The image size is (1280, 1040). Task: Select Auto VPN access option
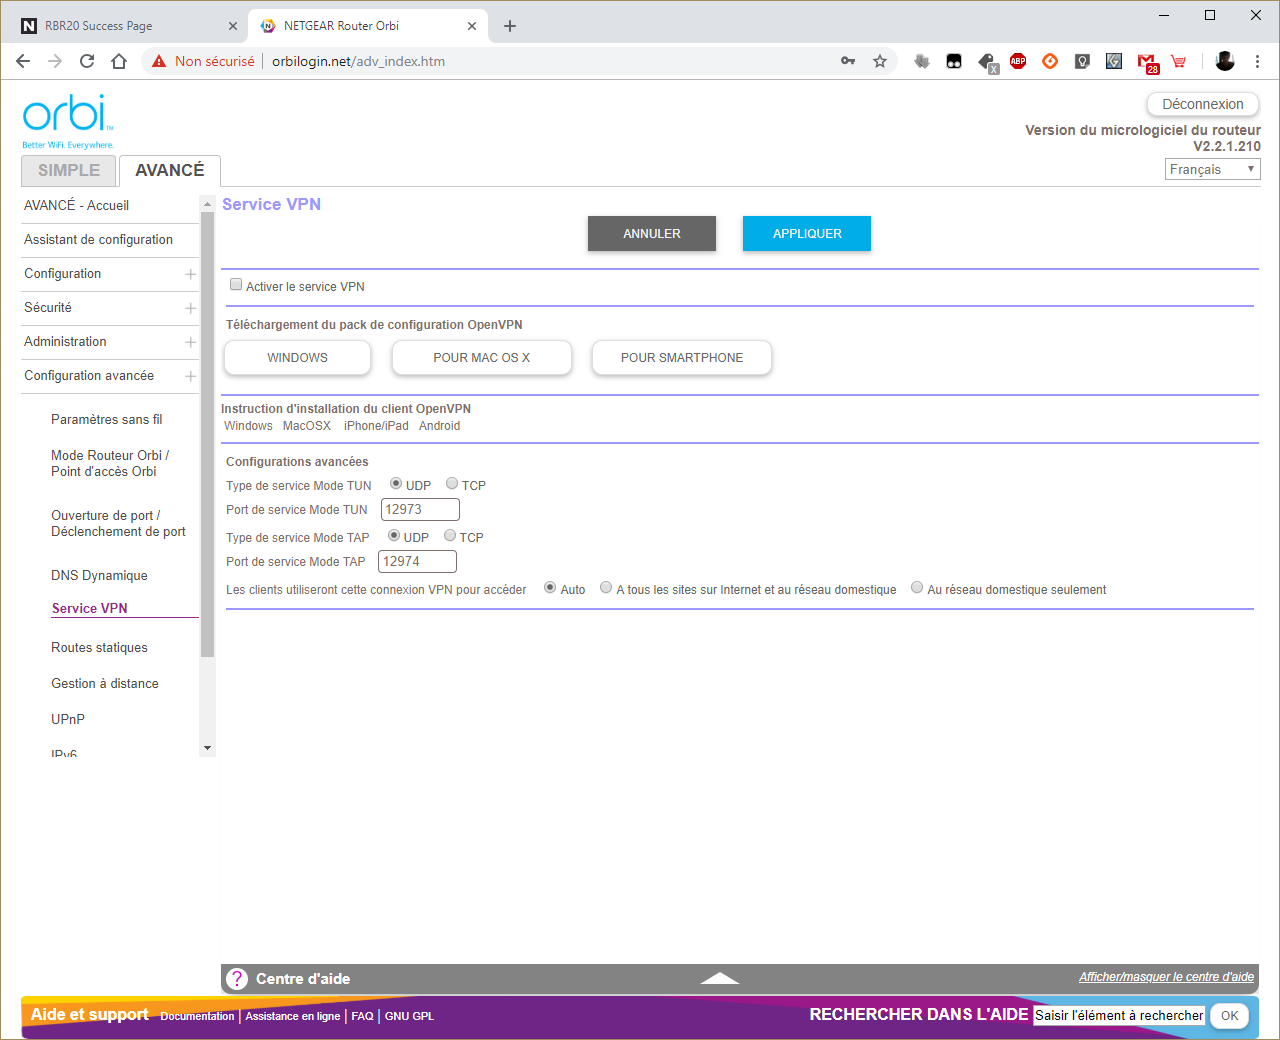pos(550,587)
